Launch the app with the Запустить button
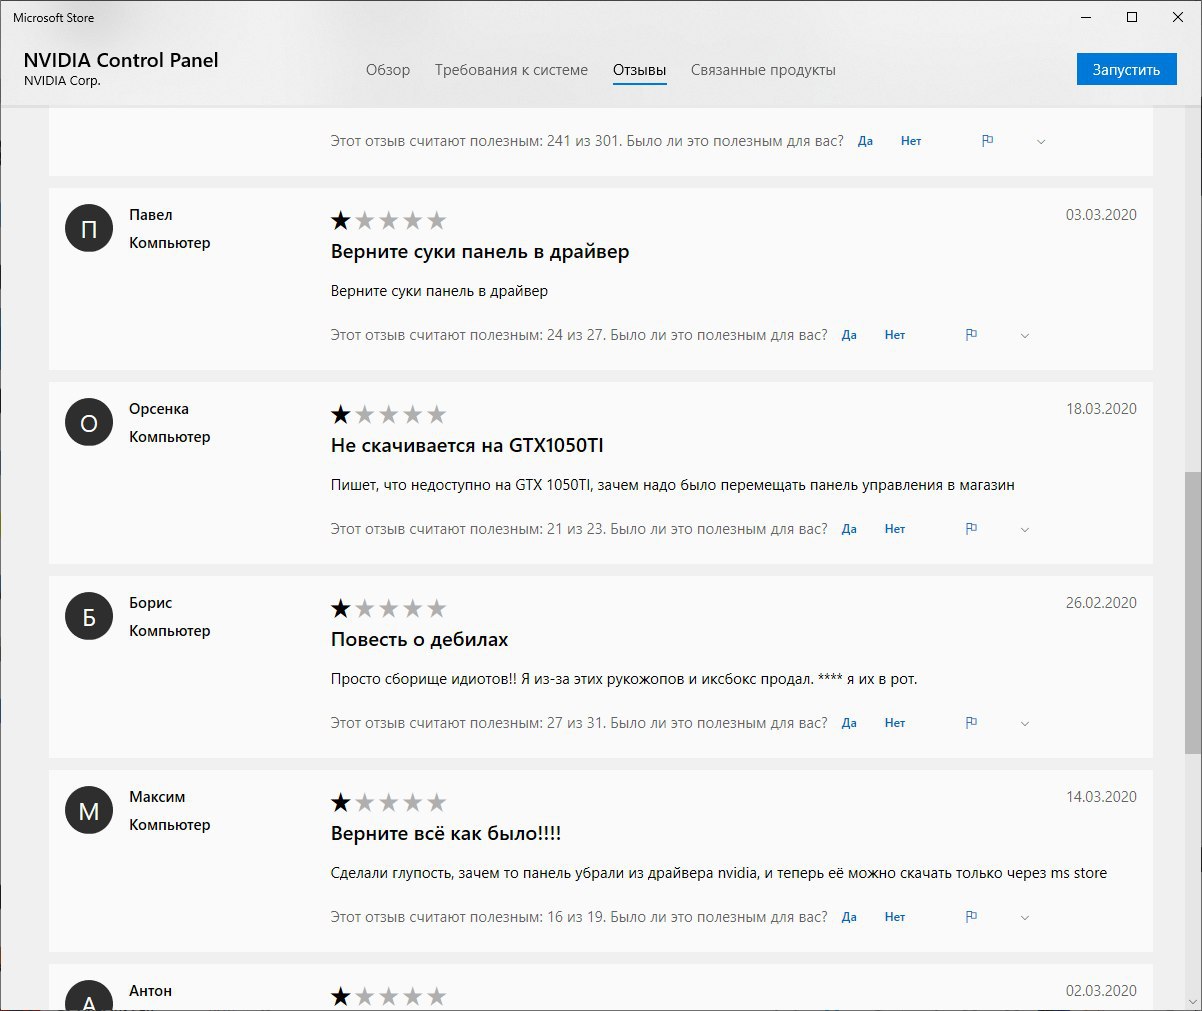 (1126, 69)
